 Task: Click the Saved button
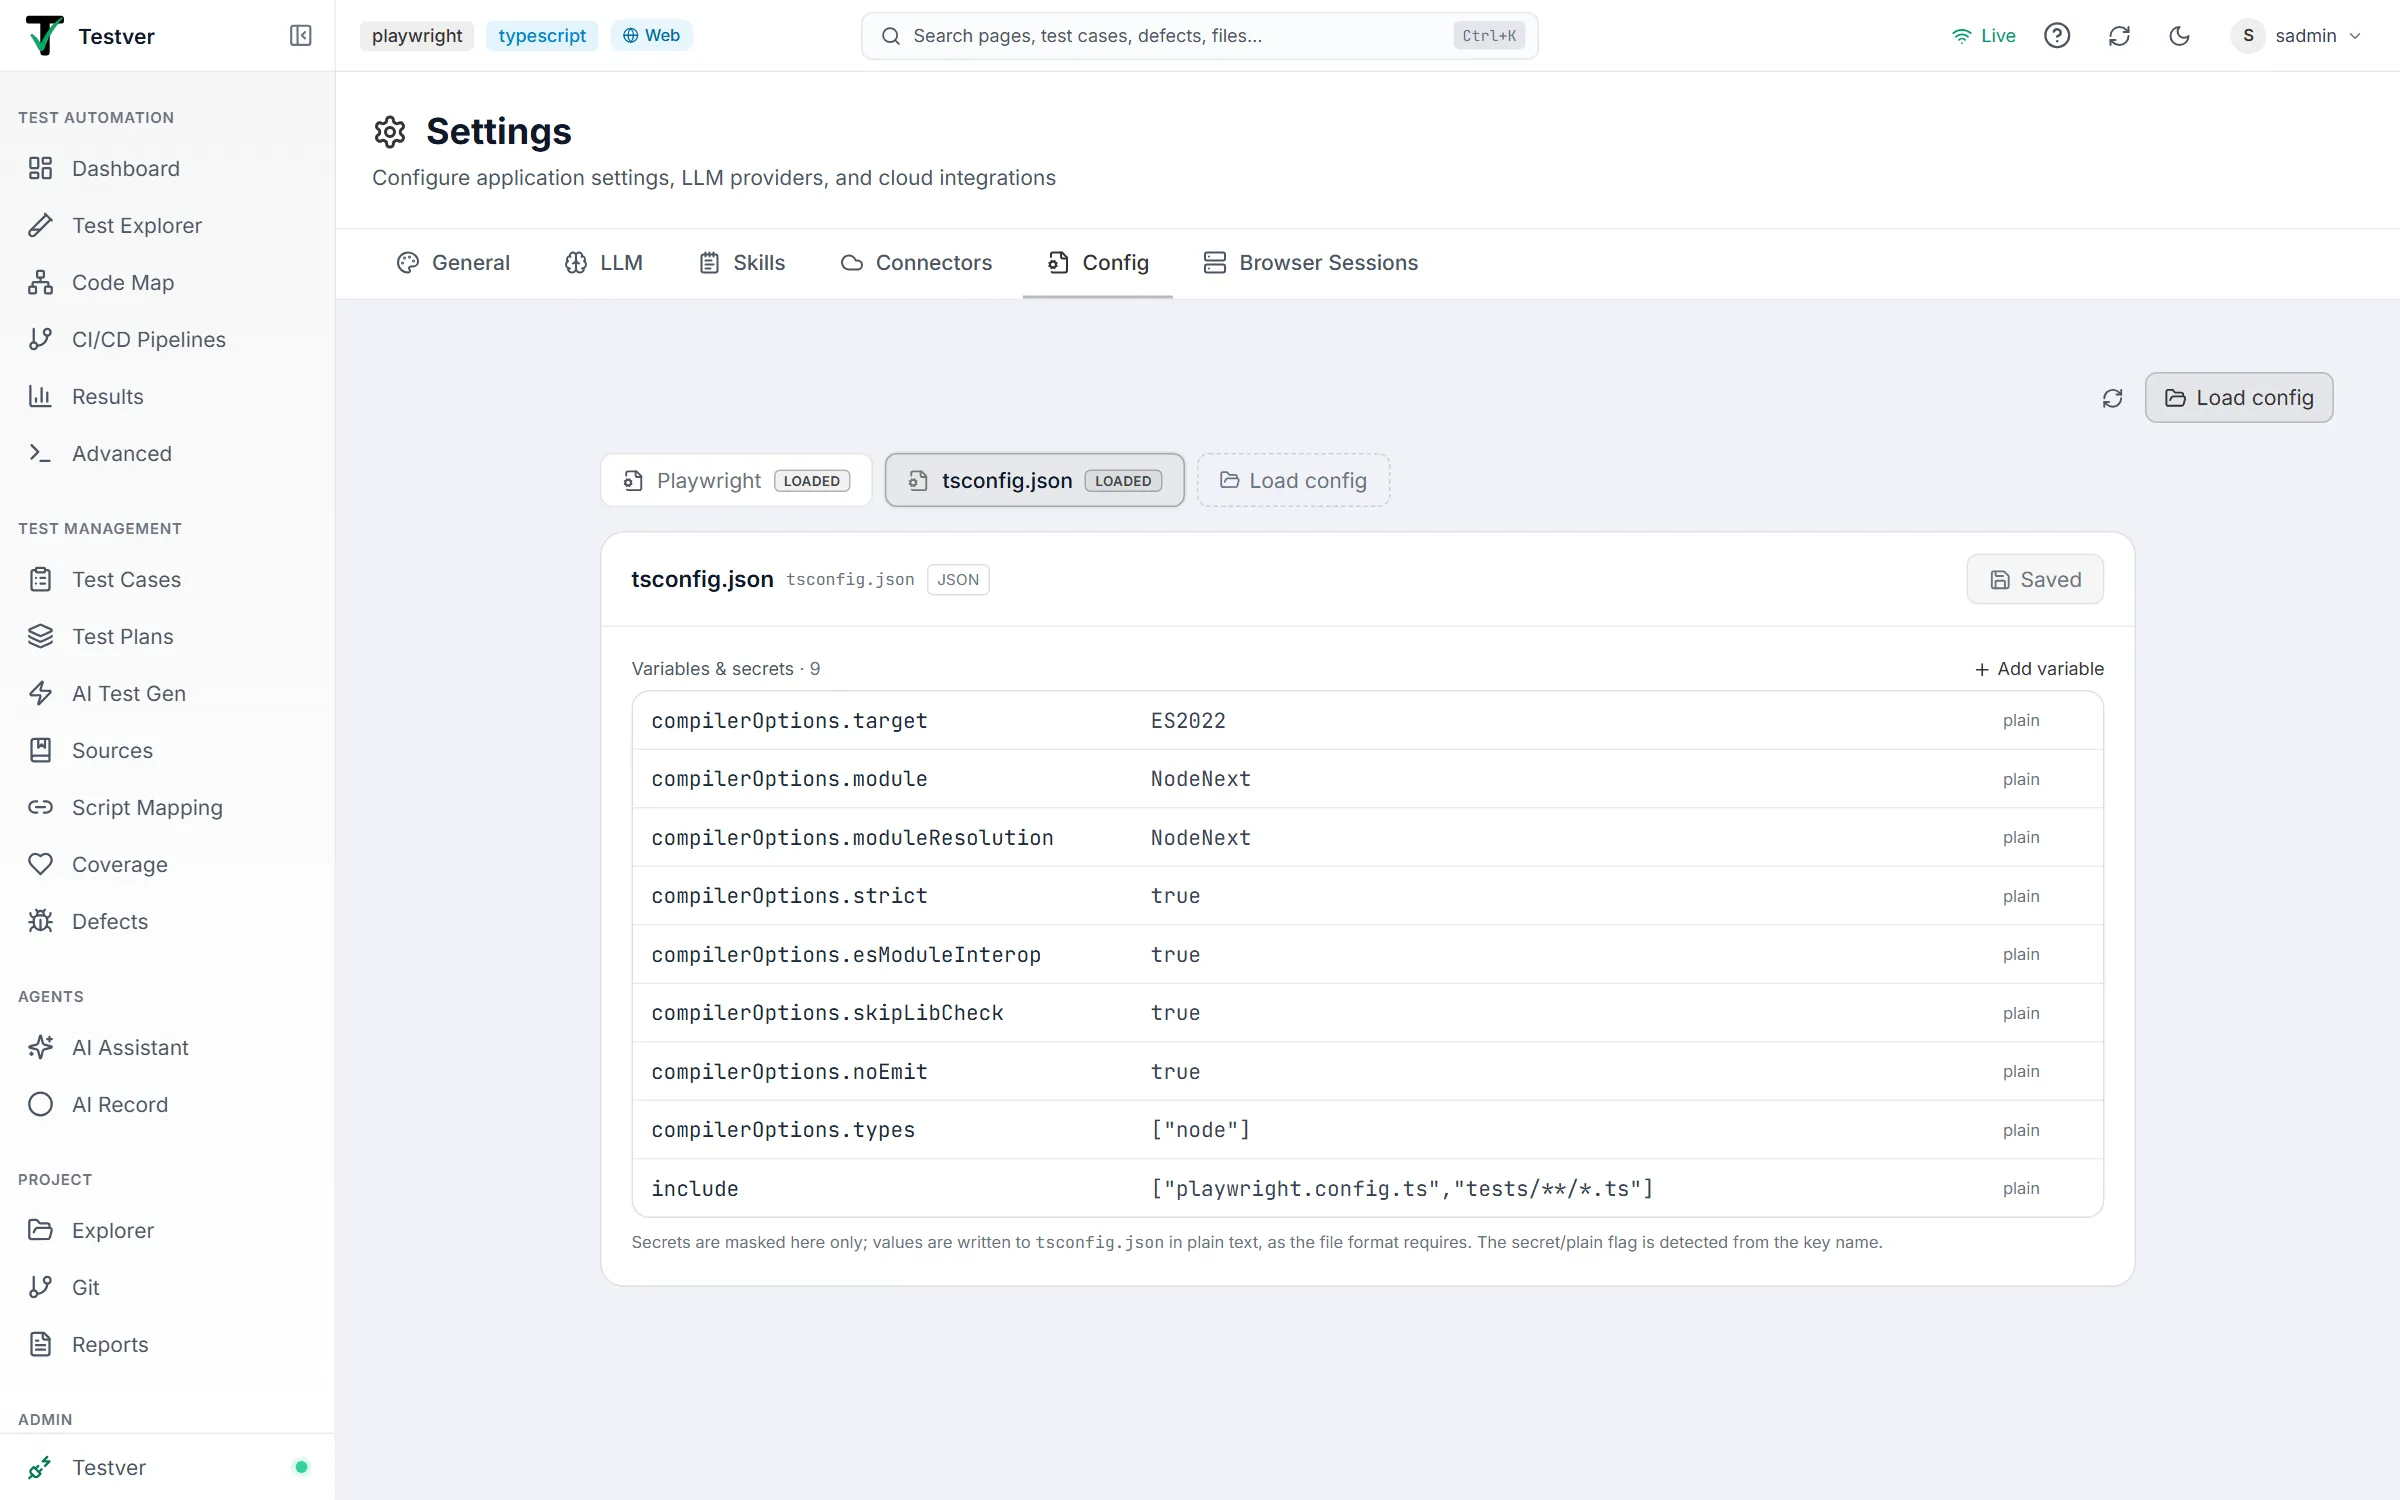[2035, 579]
